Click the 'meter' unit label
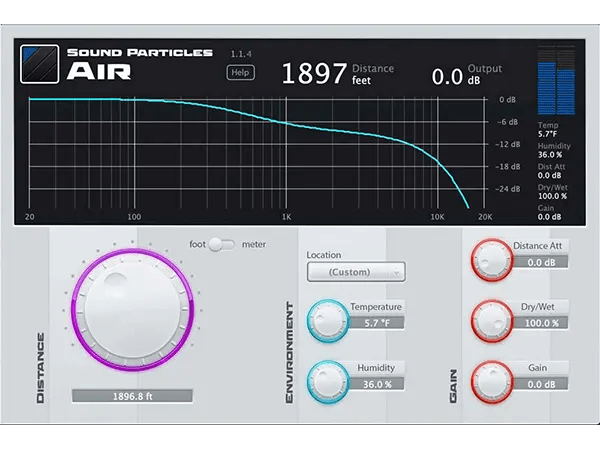600x450 pixels. point(253,245)
